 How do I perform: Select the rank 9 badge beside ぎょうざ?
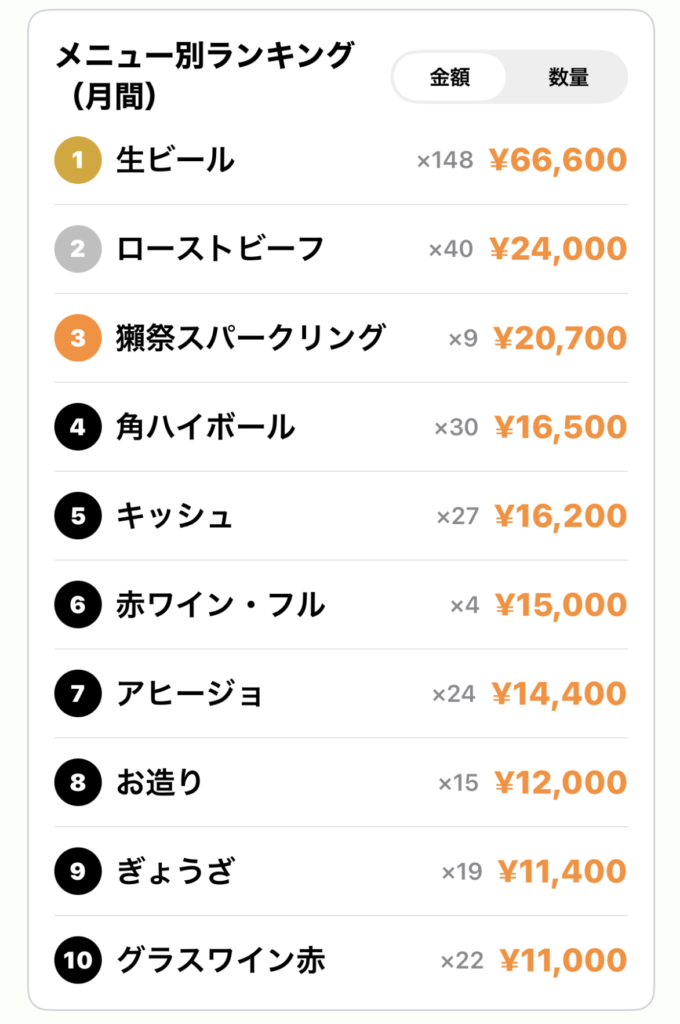pyautogui.click(x=77, y=871)
